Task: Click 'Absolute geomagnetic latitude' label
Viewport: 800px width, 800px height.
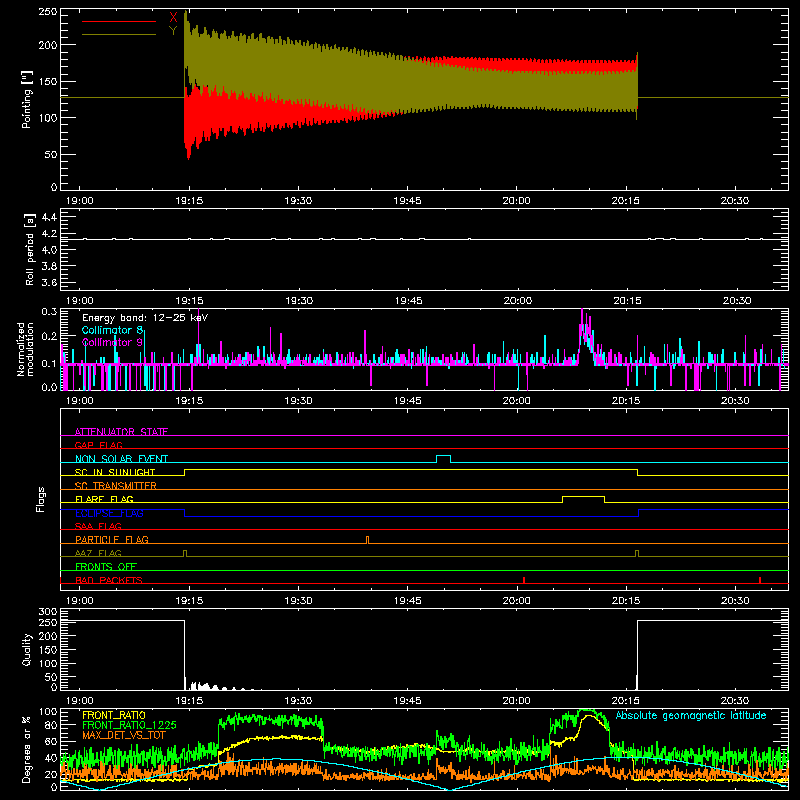Action: pyautogui.click(x=691, y=715)
